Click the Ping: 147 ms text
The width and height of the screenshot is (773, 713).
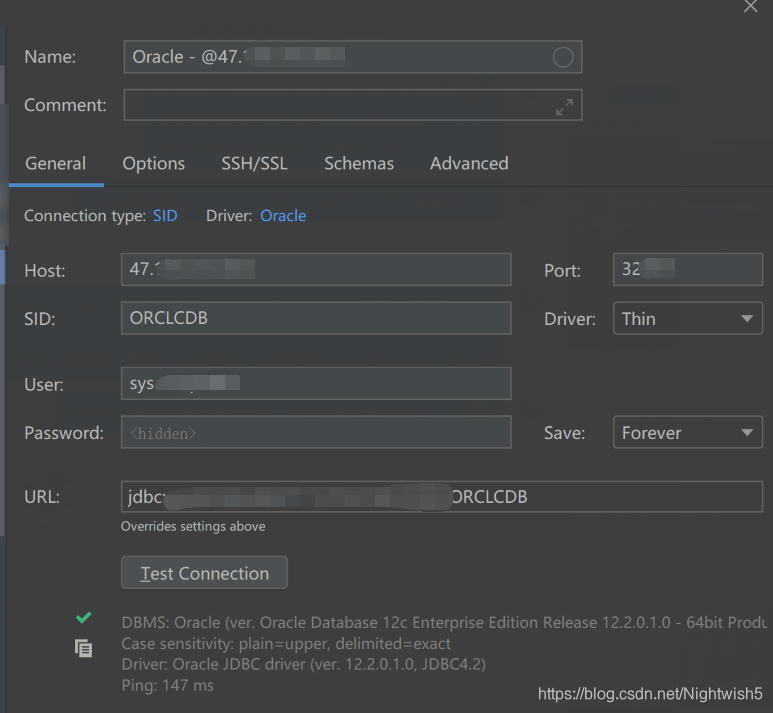pyautogui.click(x=168, y=685)
